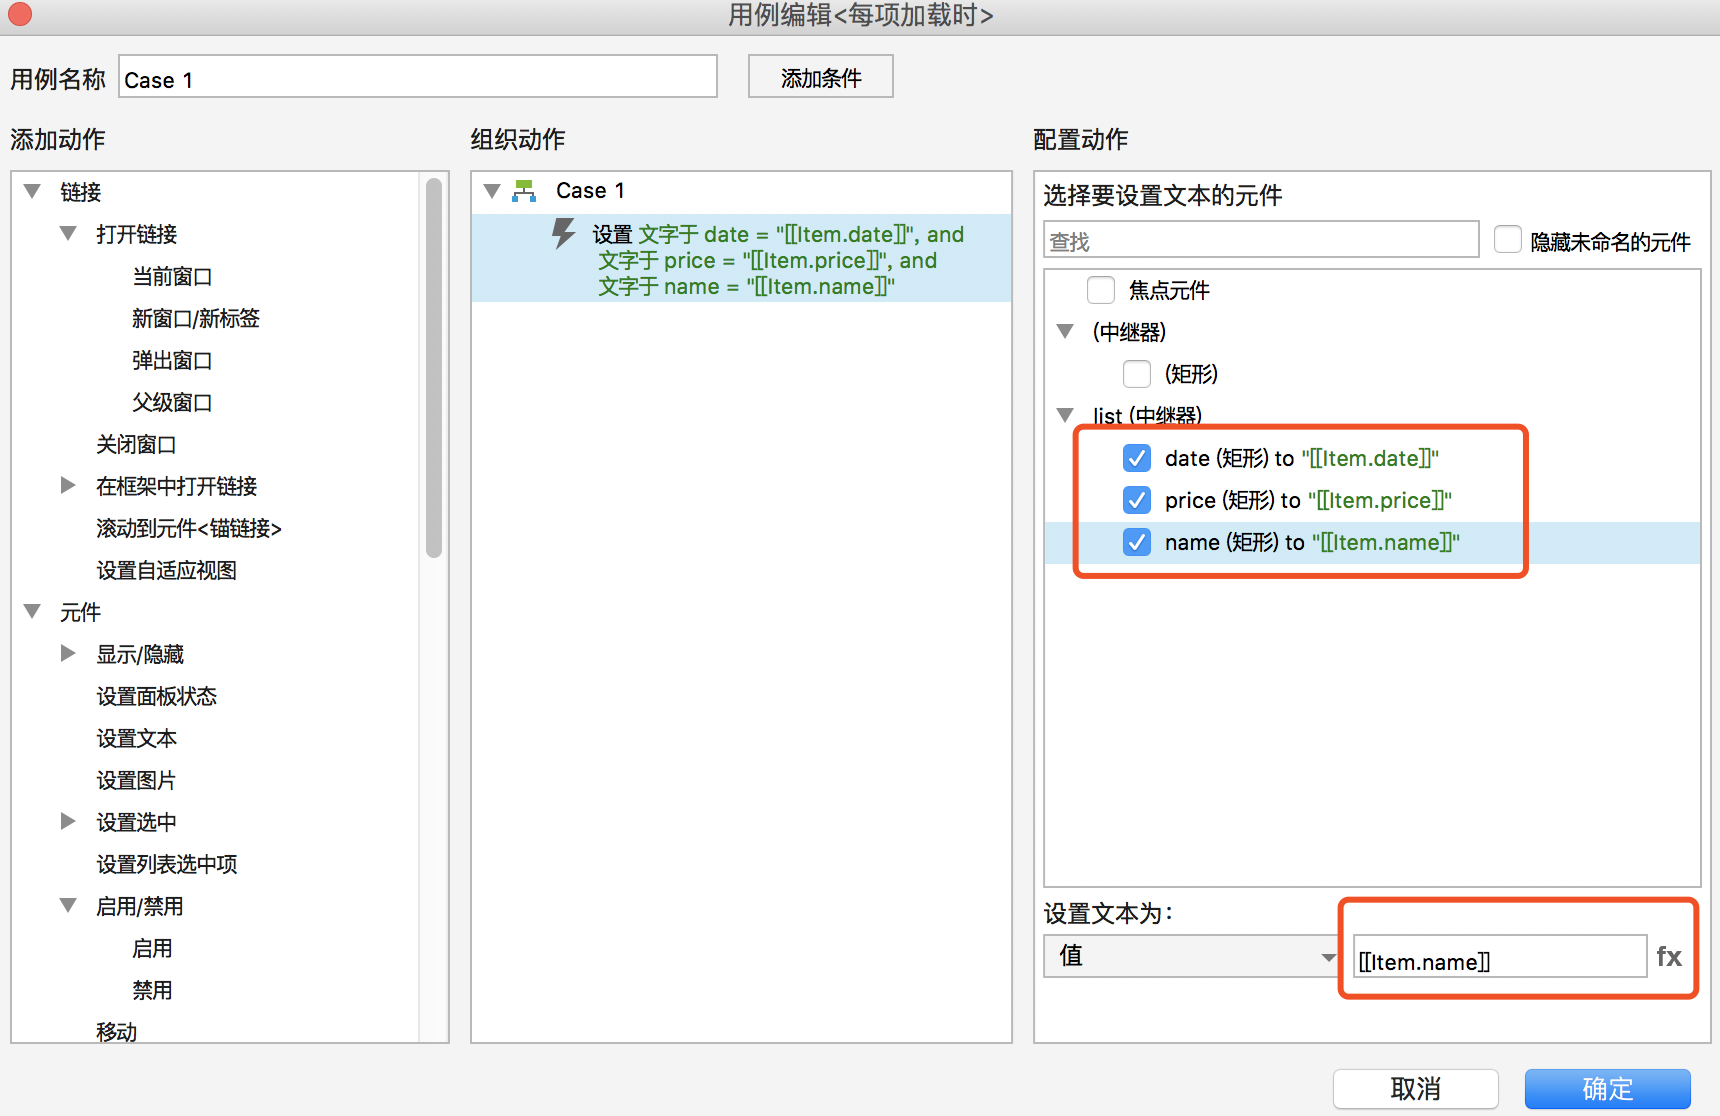This screenshot has width=1720, height=1116.
Task: Click the 添加条件 button
Action: coord(821,77)
